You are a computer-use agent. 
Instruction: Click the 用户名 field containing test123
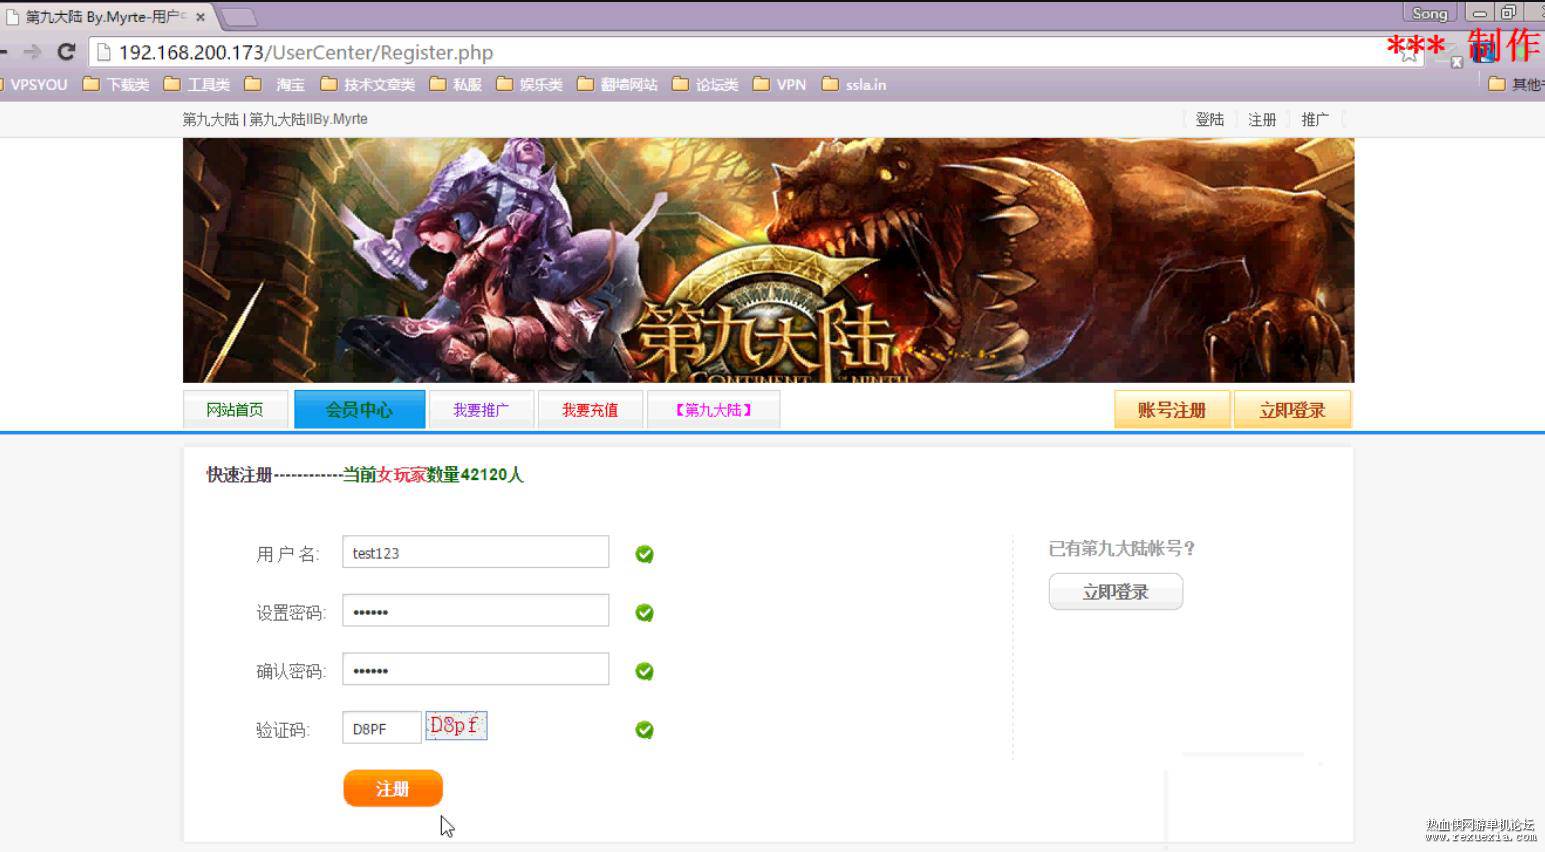click(475, 552)
